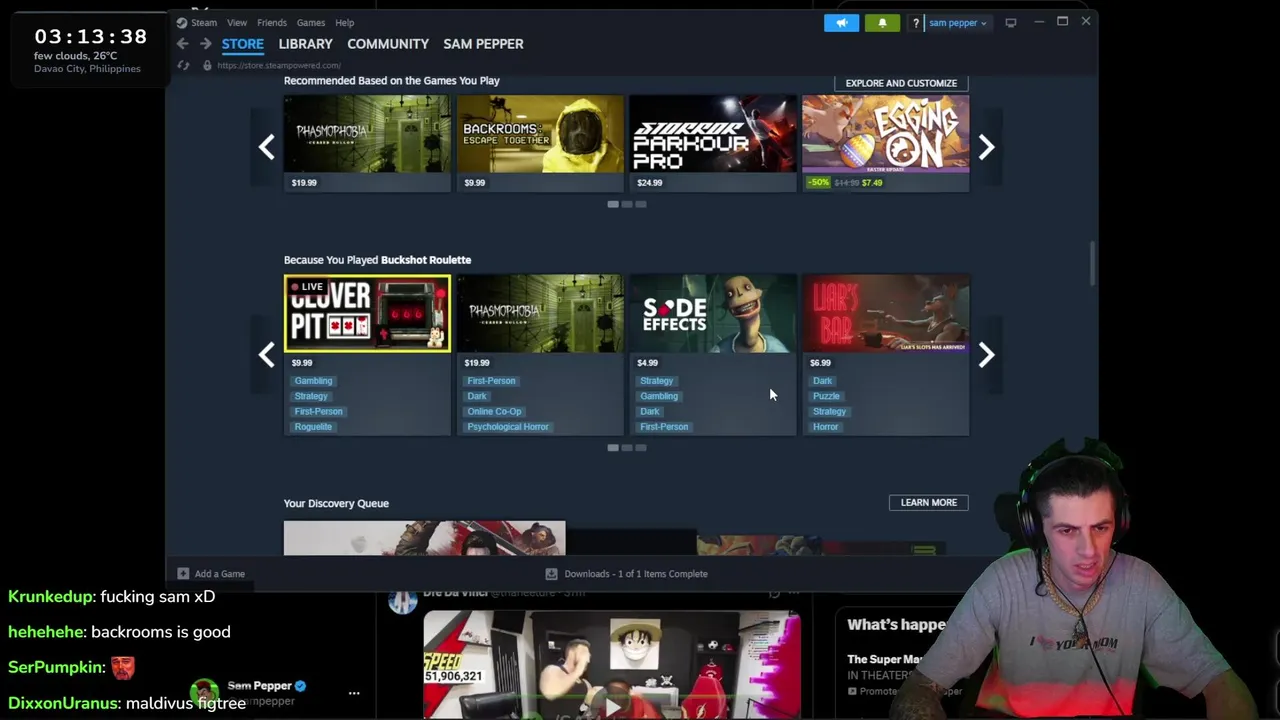Select first page dot of the recommended carousel
Image resolution: width=1280 pixels, height=720 pixels.
[x=613, y=204]
